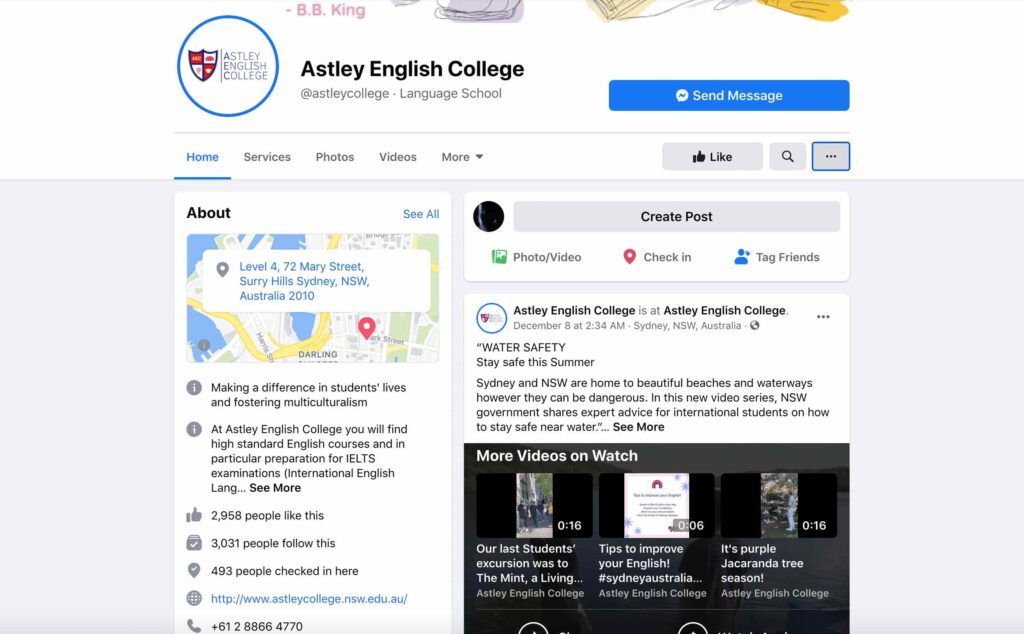
Task: Click the red map location pin
Action: [x=367, y=328]
